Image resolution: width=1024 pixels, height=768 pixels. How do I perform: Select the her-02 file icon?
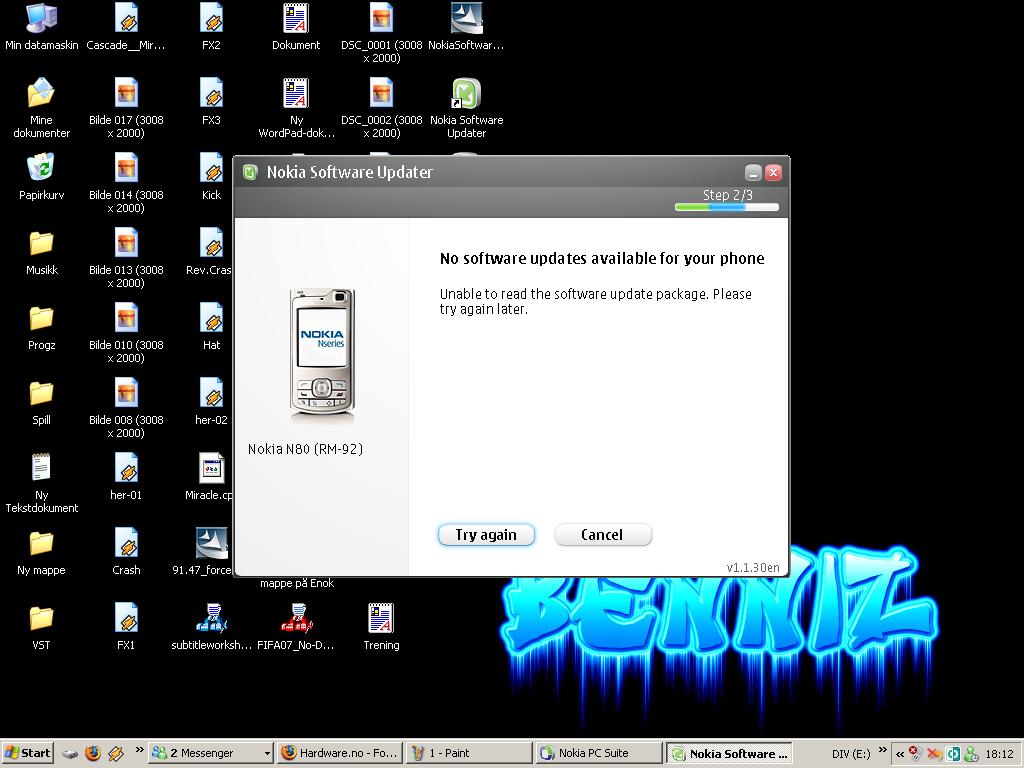tap(211, 402)
